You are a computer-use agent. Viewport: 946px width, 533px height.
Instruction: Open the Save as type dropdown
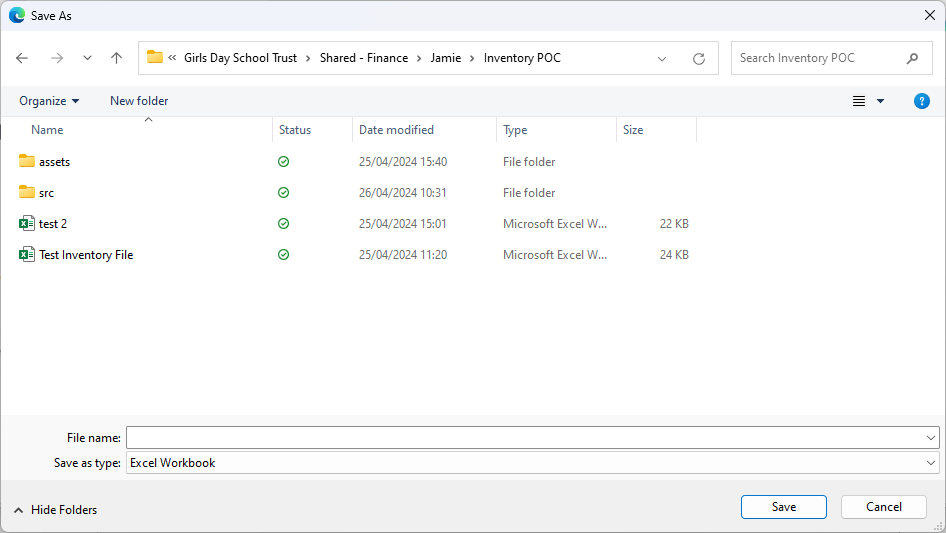931,463
